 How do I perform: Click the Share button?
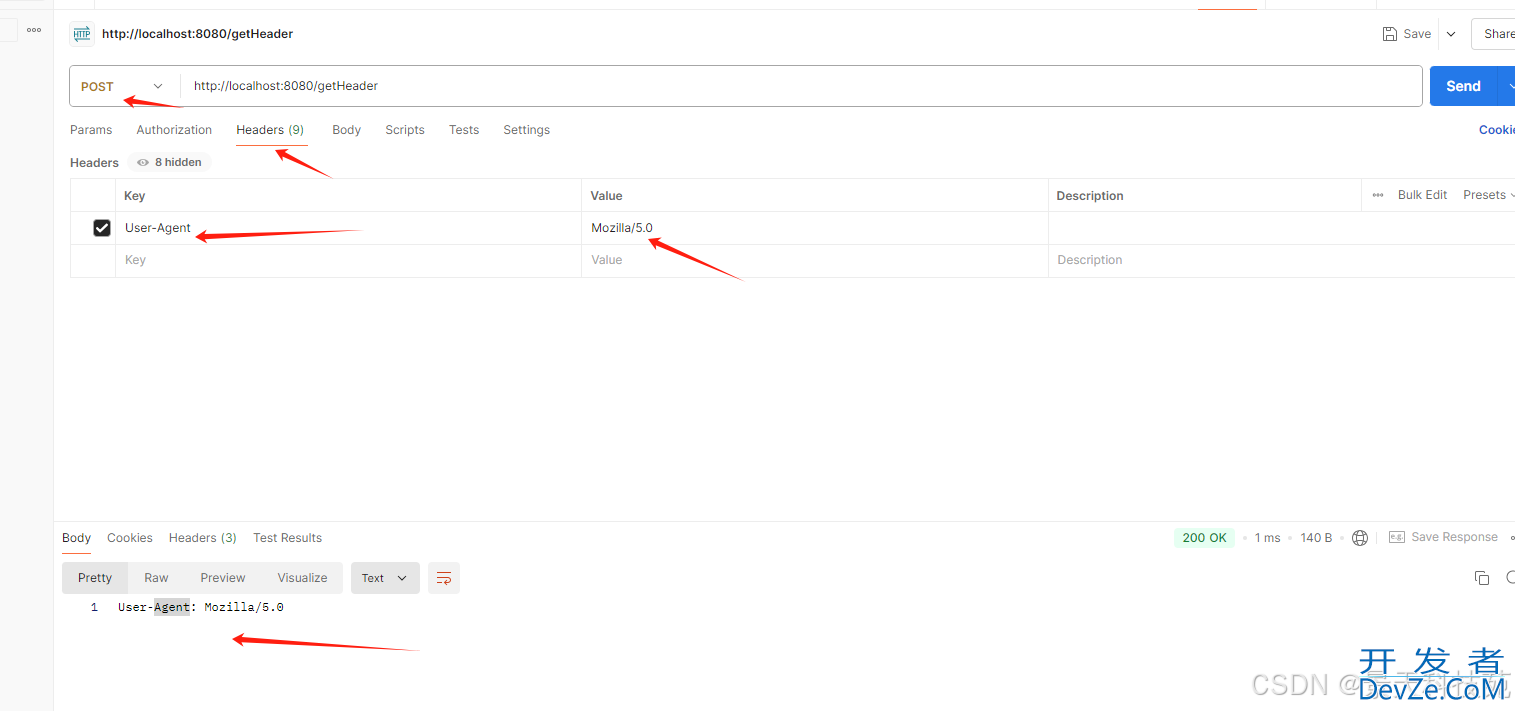[1494, 34]
